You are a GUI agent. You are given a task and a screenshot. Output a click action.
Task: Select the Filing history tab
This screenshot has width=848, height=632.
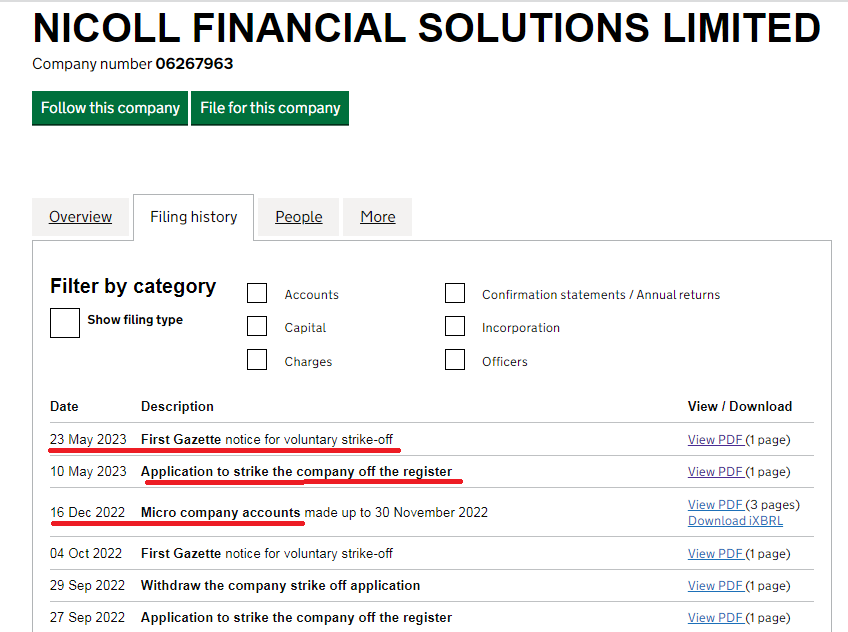[194, 217]
